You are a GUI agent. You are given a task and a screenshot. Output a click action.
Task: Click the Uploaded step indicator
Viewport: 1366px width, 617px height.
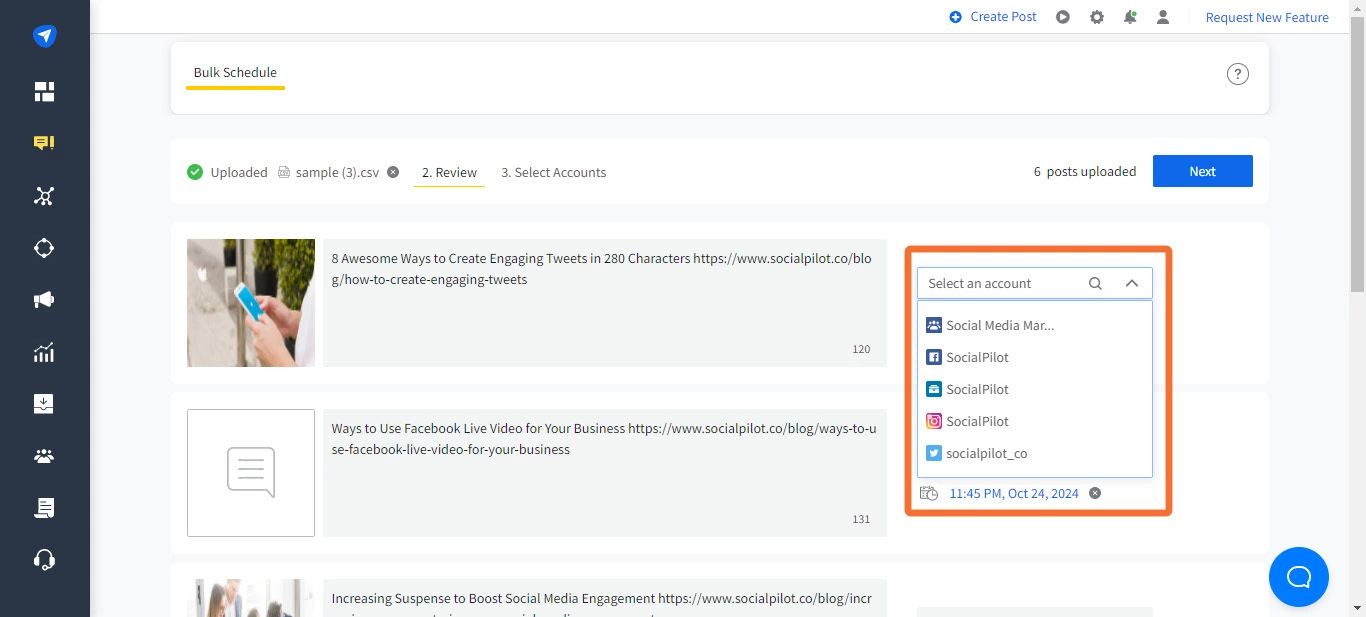[227, 172]
